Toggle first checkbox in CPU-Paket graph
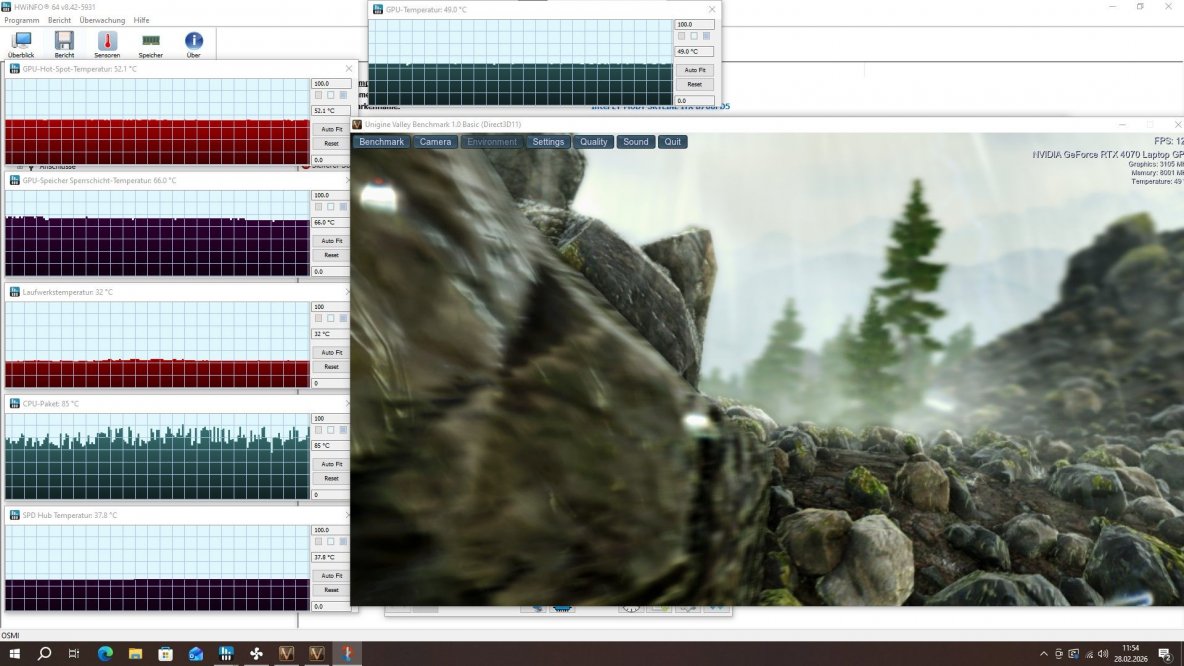This screenshot has width=1184, height=666. (318, 430)
